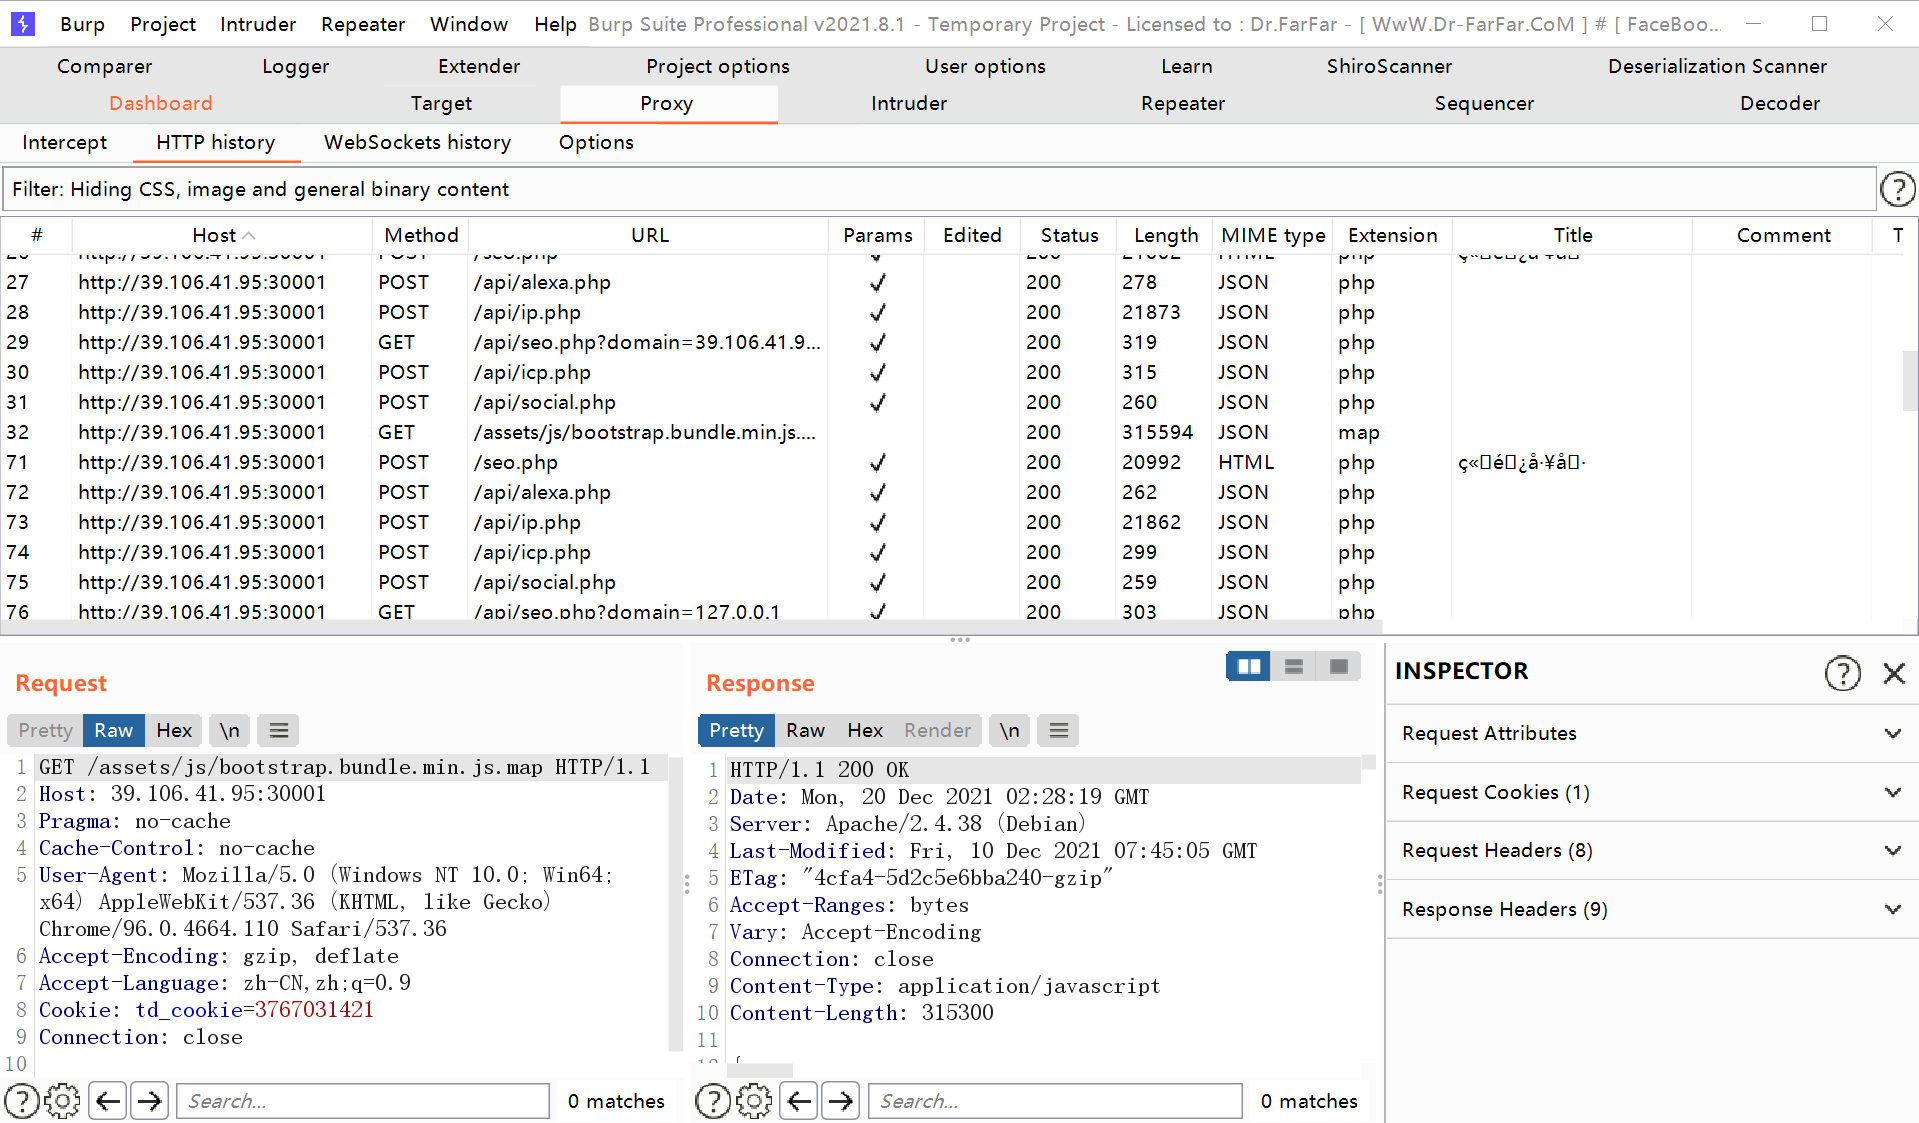Image resolution: width=1919 pixels, height=1123 pixels.
Task: Sort table by Status column
Action: 1069,235
